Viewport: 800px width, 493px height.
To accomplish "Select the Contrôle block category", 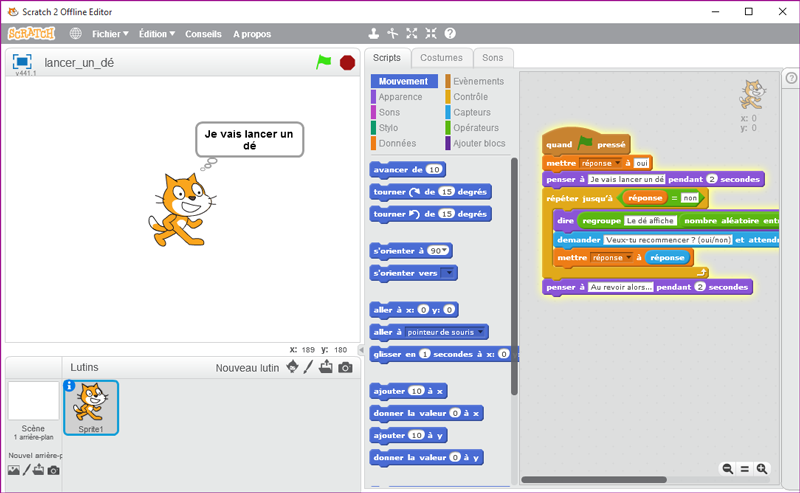I will click(x=470, y=97).
